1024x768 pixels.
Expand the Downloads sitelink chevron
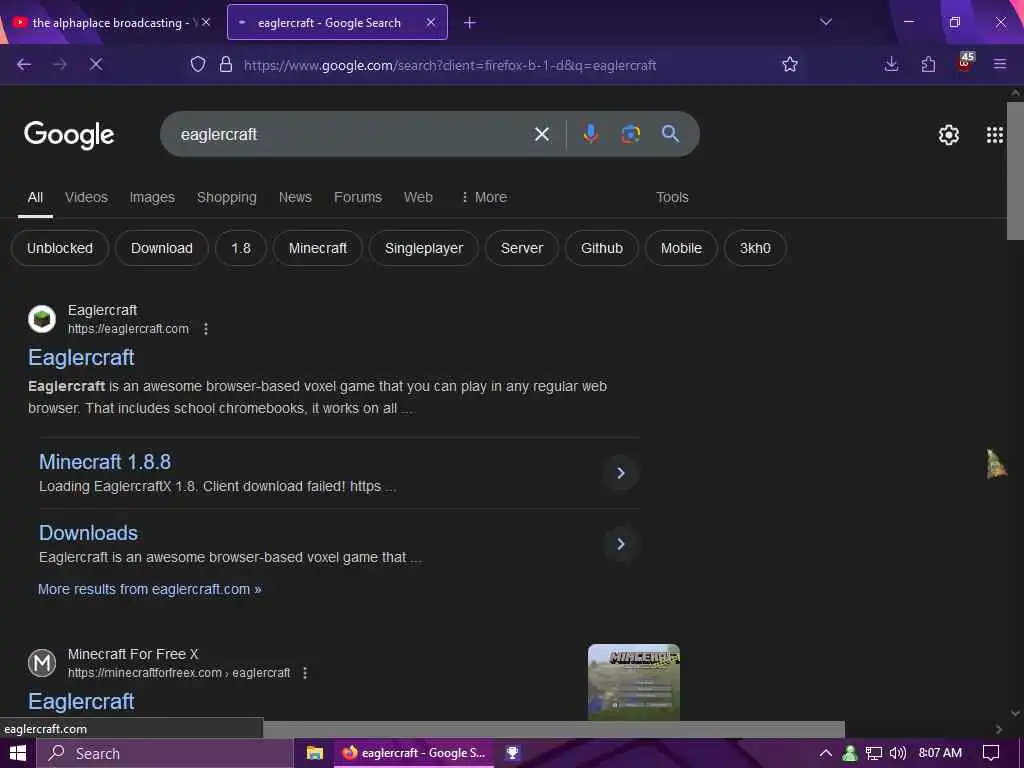tap(620, 544)
